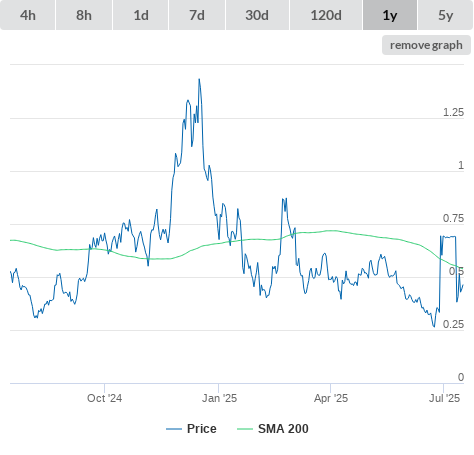Screen dimensions: 474x455
Task: Open the 1d time range view
Action: [x=141, y=15]
